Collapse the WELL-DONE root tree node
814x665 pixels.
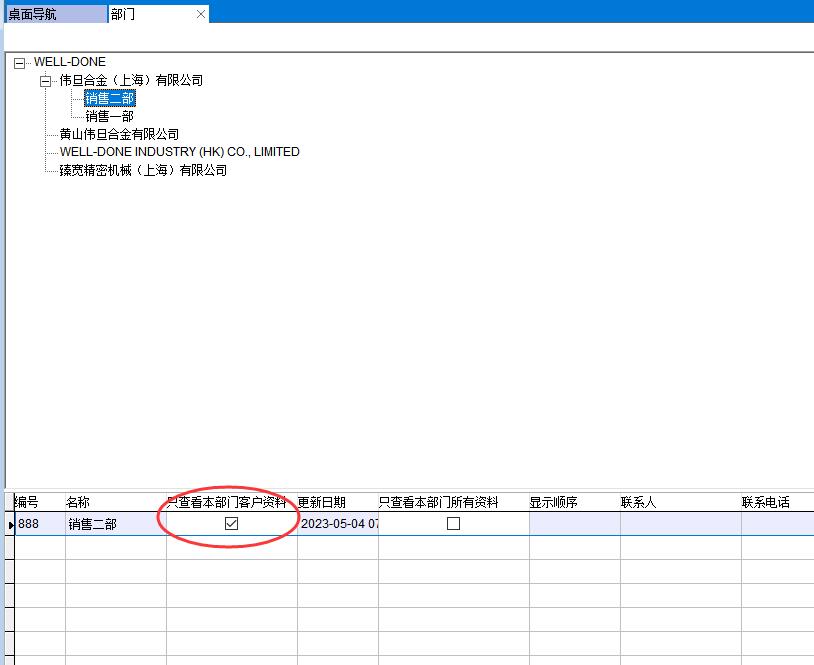[x=19, y=63]
